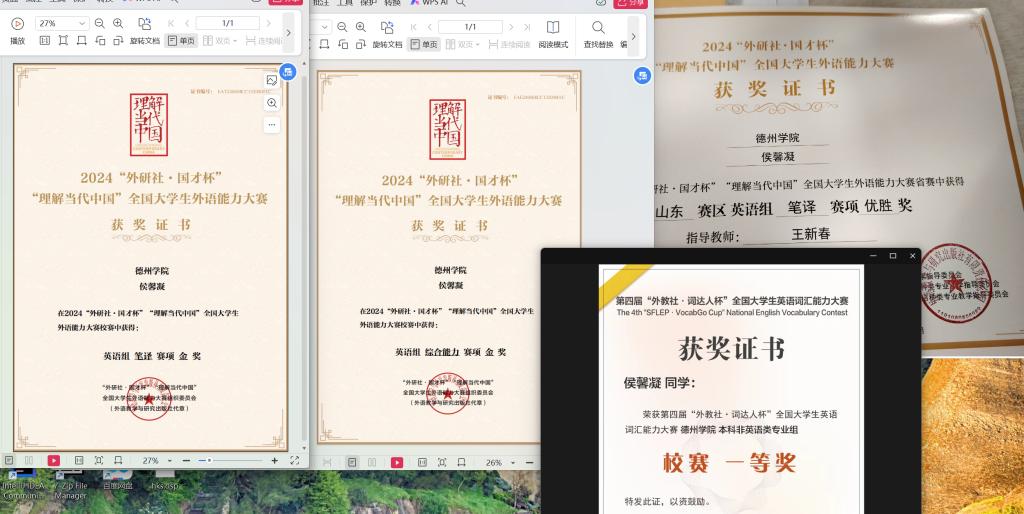Select 双页 double-page view in left window
The height and width of the screenshot is (514, 1024).
(218, 40)
